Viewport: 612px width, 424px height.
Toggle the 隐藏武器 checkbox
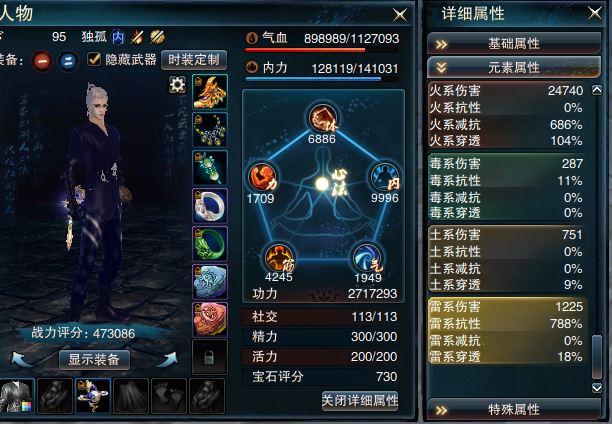[94, 59]
